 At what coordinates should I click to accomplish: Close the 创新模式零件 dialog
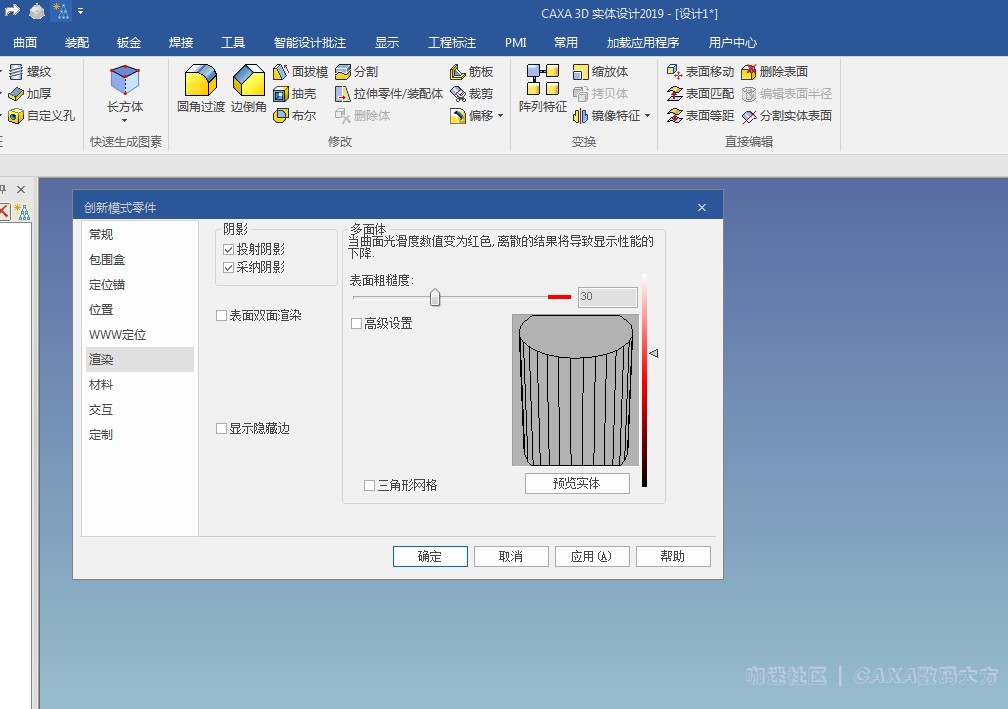(702, 207)
